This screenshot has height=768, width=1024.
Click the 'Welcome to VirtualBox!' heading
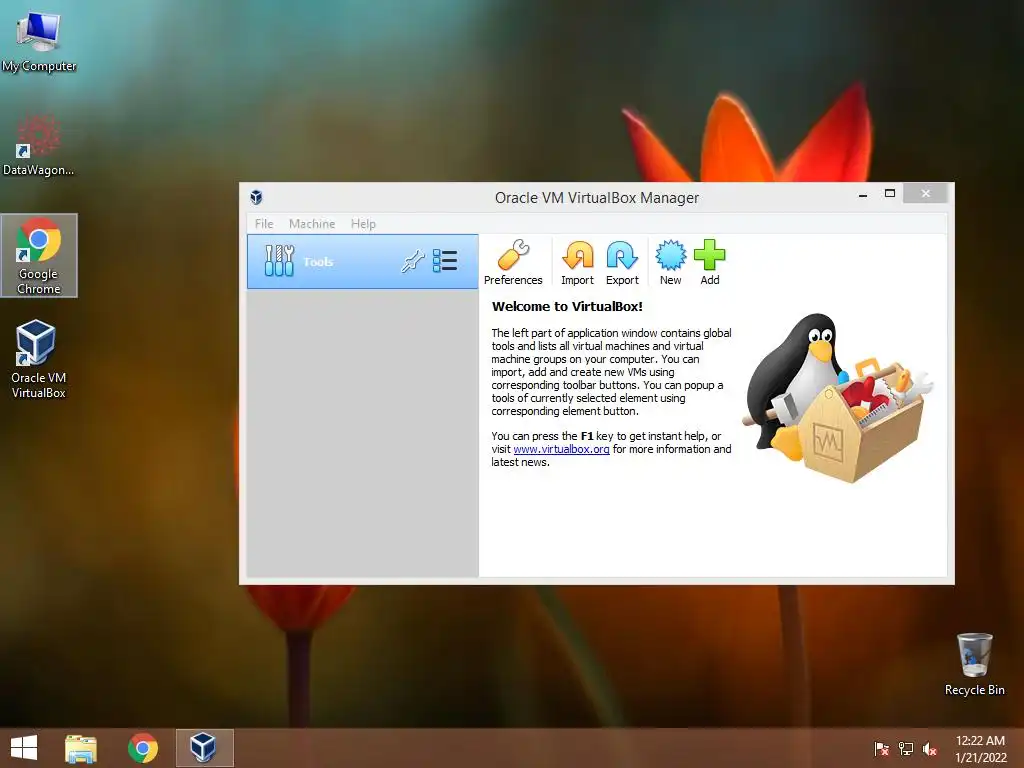click(567, 306)
